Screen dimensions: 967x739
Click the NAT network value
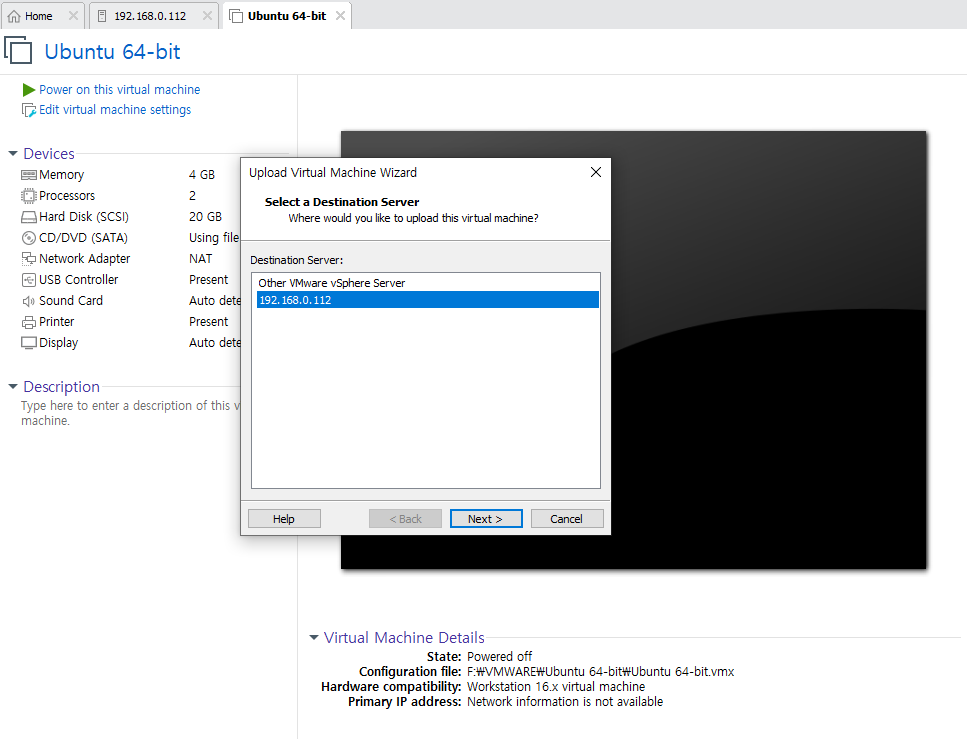(200, 258)
